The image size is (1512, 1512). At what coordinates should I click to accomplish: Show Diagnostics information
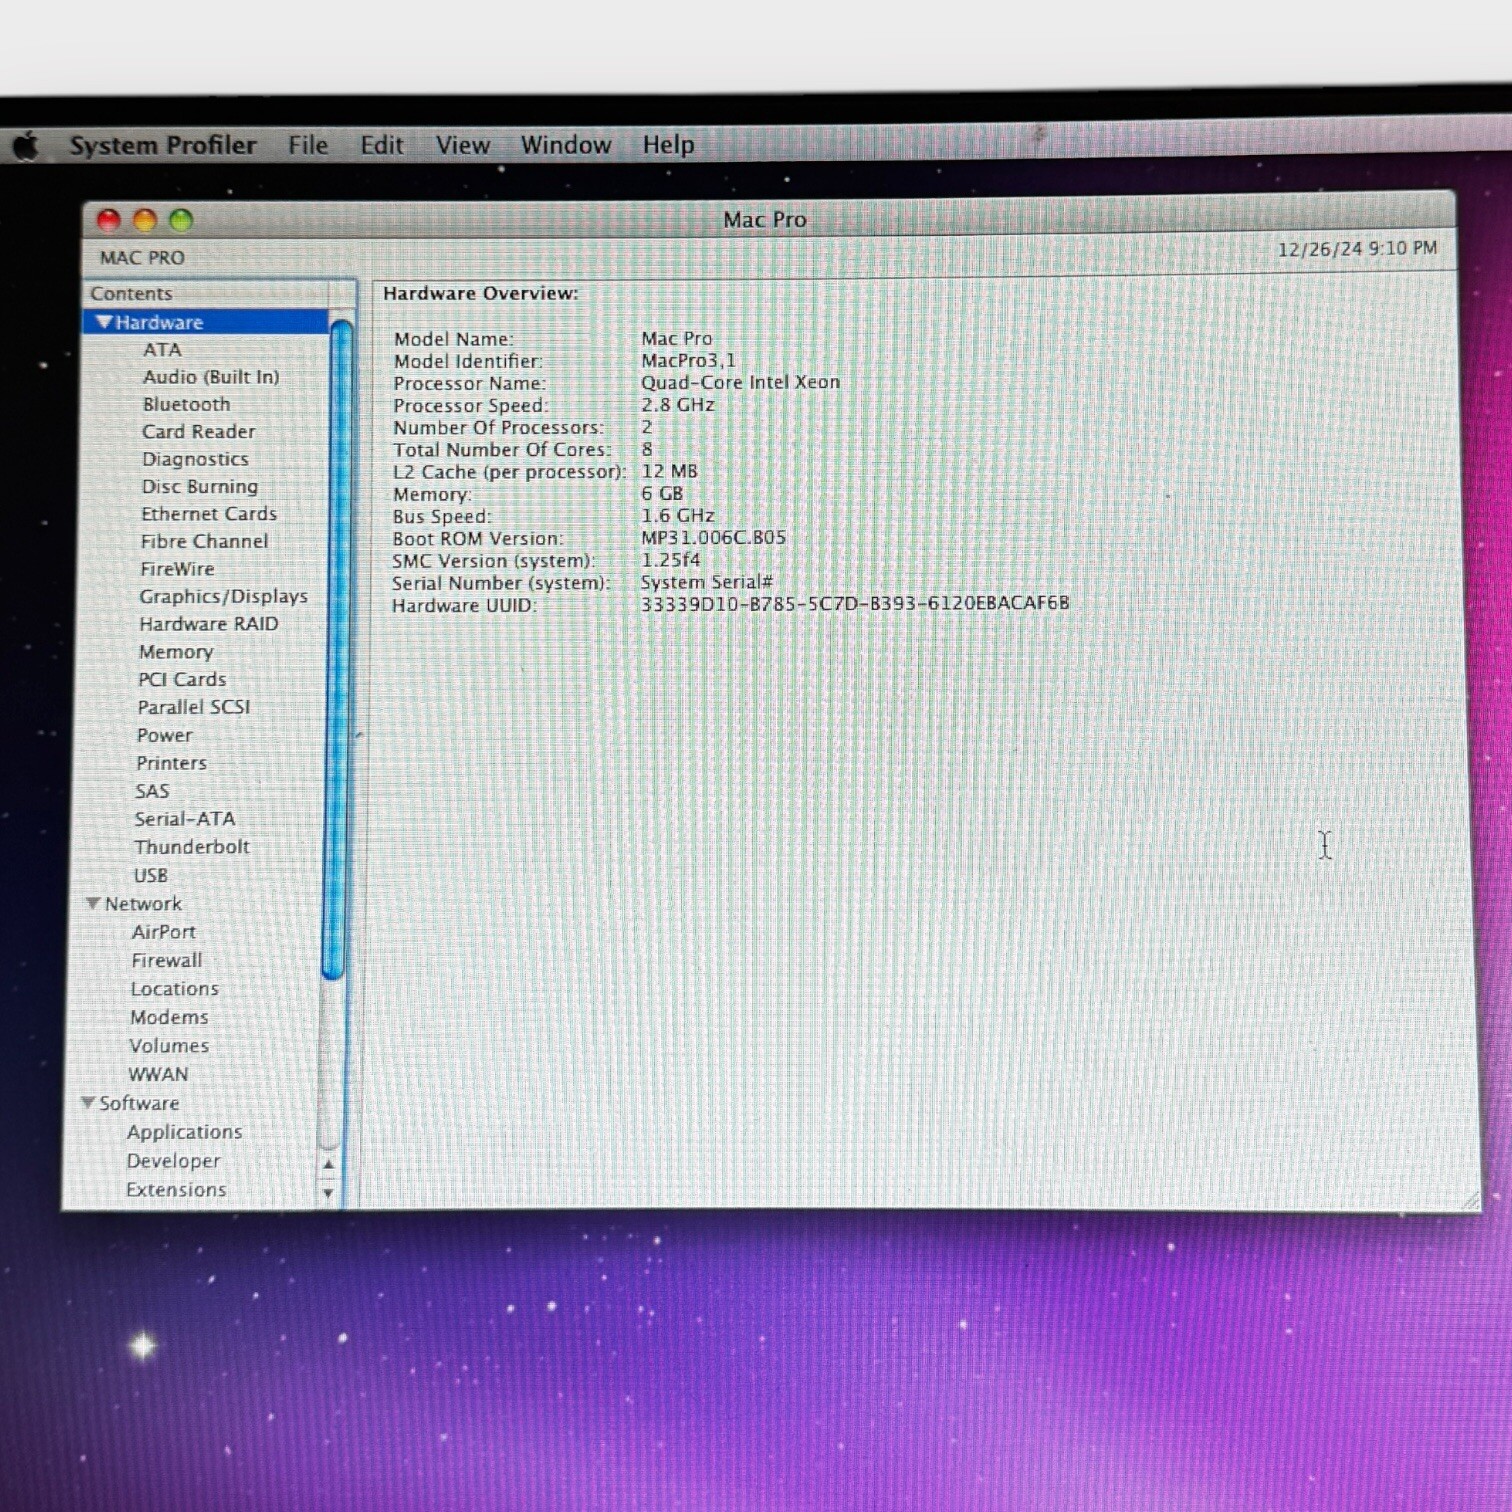pyautogui.click(x=195, y=459)
